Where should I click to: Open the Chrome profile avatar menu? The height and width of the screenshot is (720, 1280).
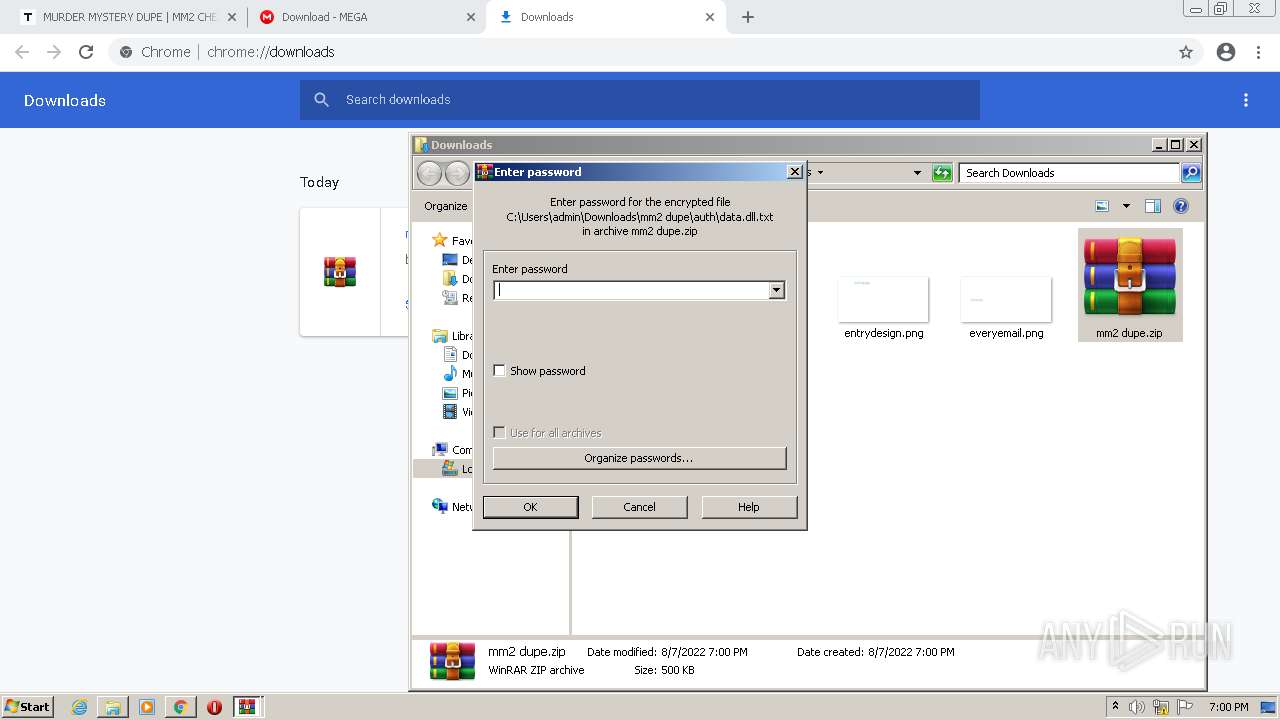click(1226, 52)
